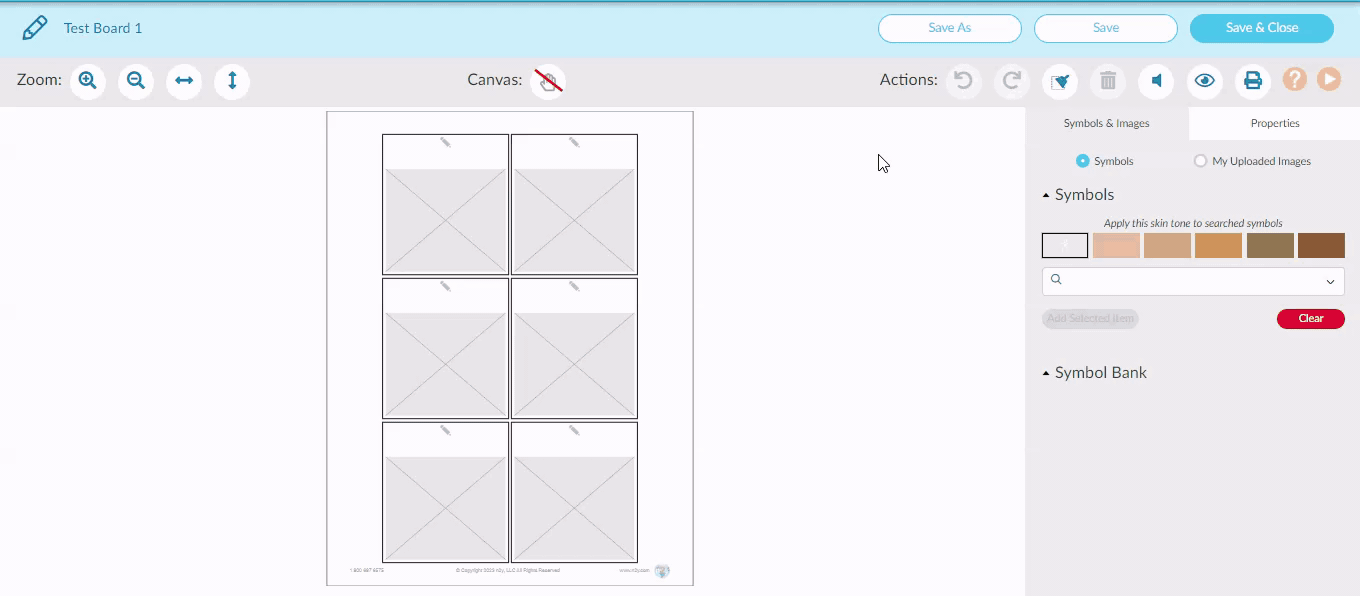The image size is (1360, 596).
Task: Click the red Clear button
Action: tap(1311, 319)
